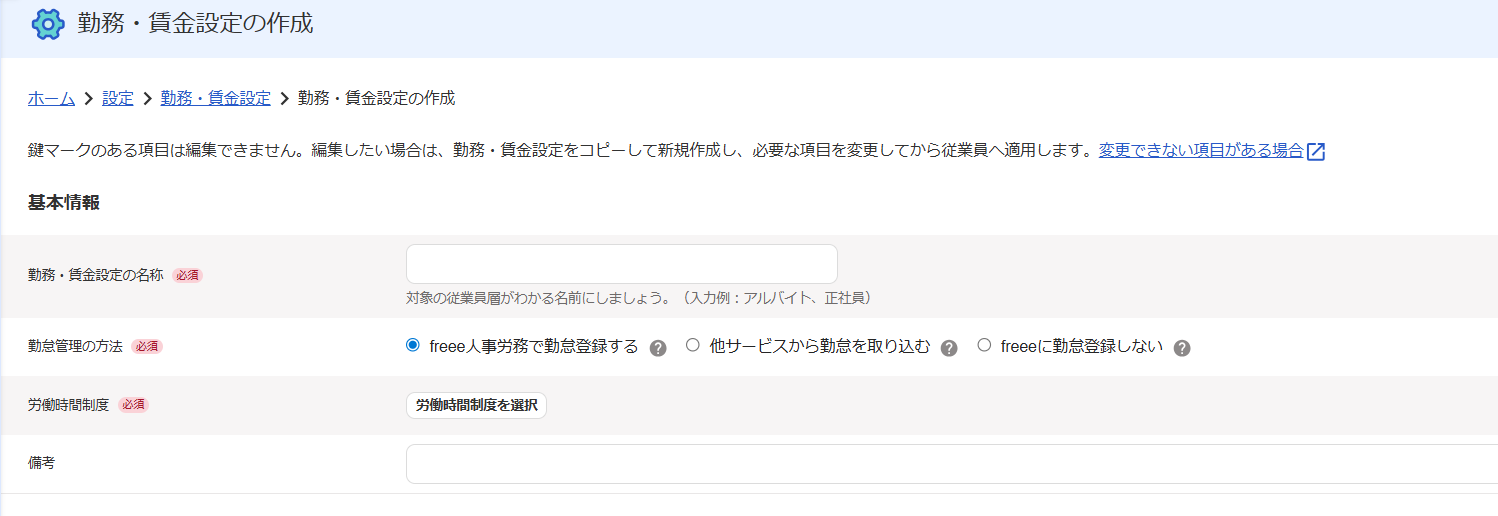Image resolution: width=1498 pixels, height=516 pixels.
Task: Select freee人事労務で勤怠登録する radio button
Action: tap(413, 346)
